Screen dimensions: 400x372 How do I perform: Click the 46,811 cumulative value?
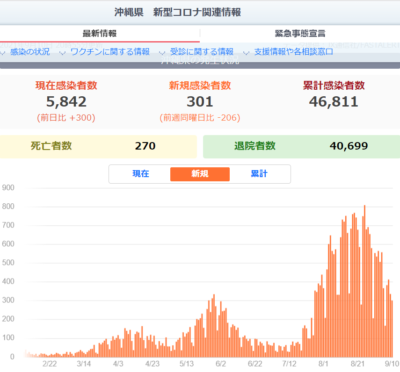pos(334,102)
